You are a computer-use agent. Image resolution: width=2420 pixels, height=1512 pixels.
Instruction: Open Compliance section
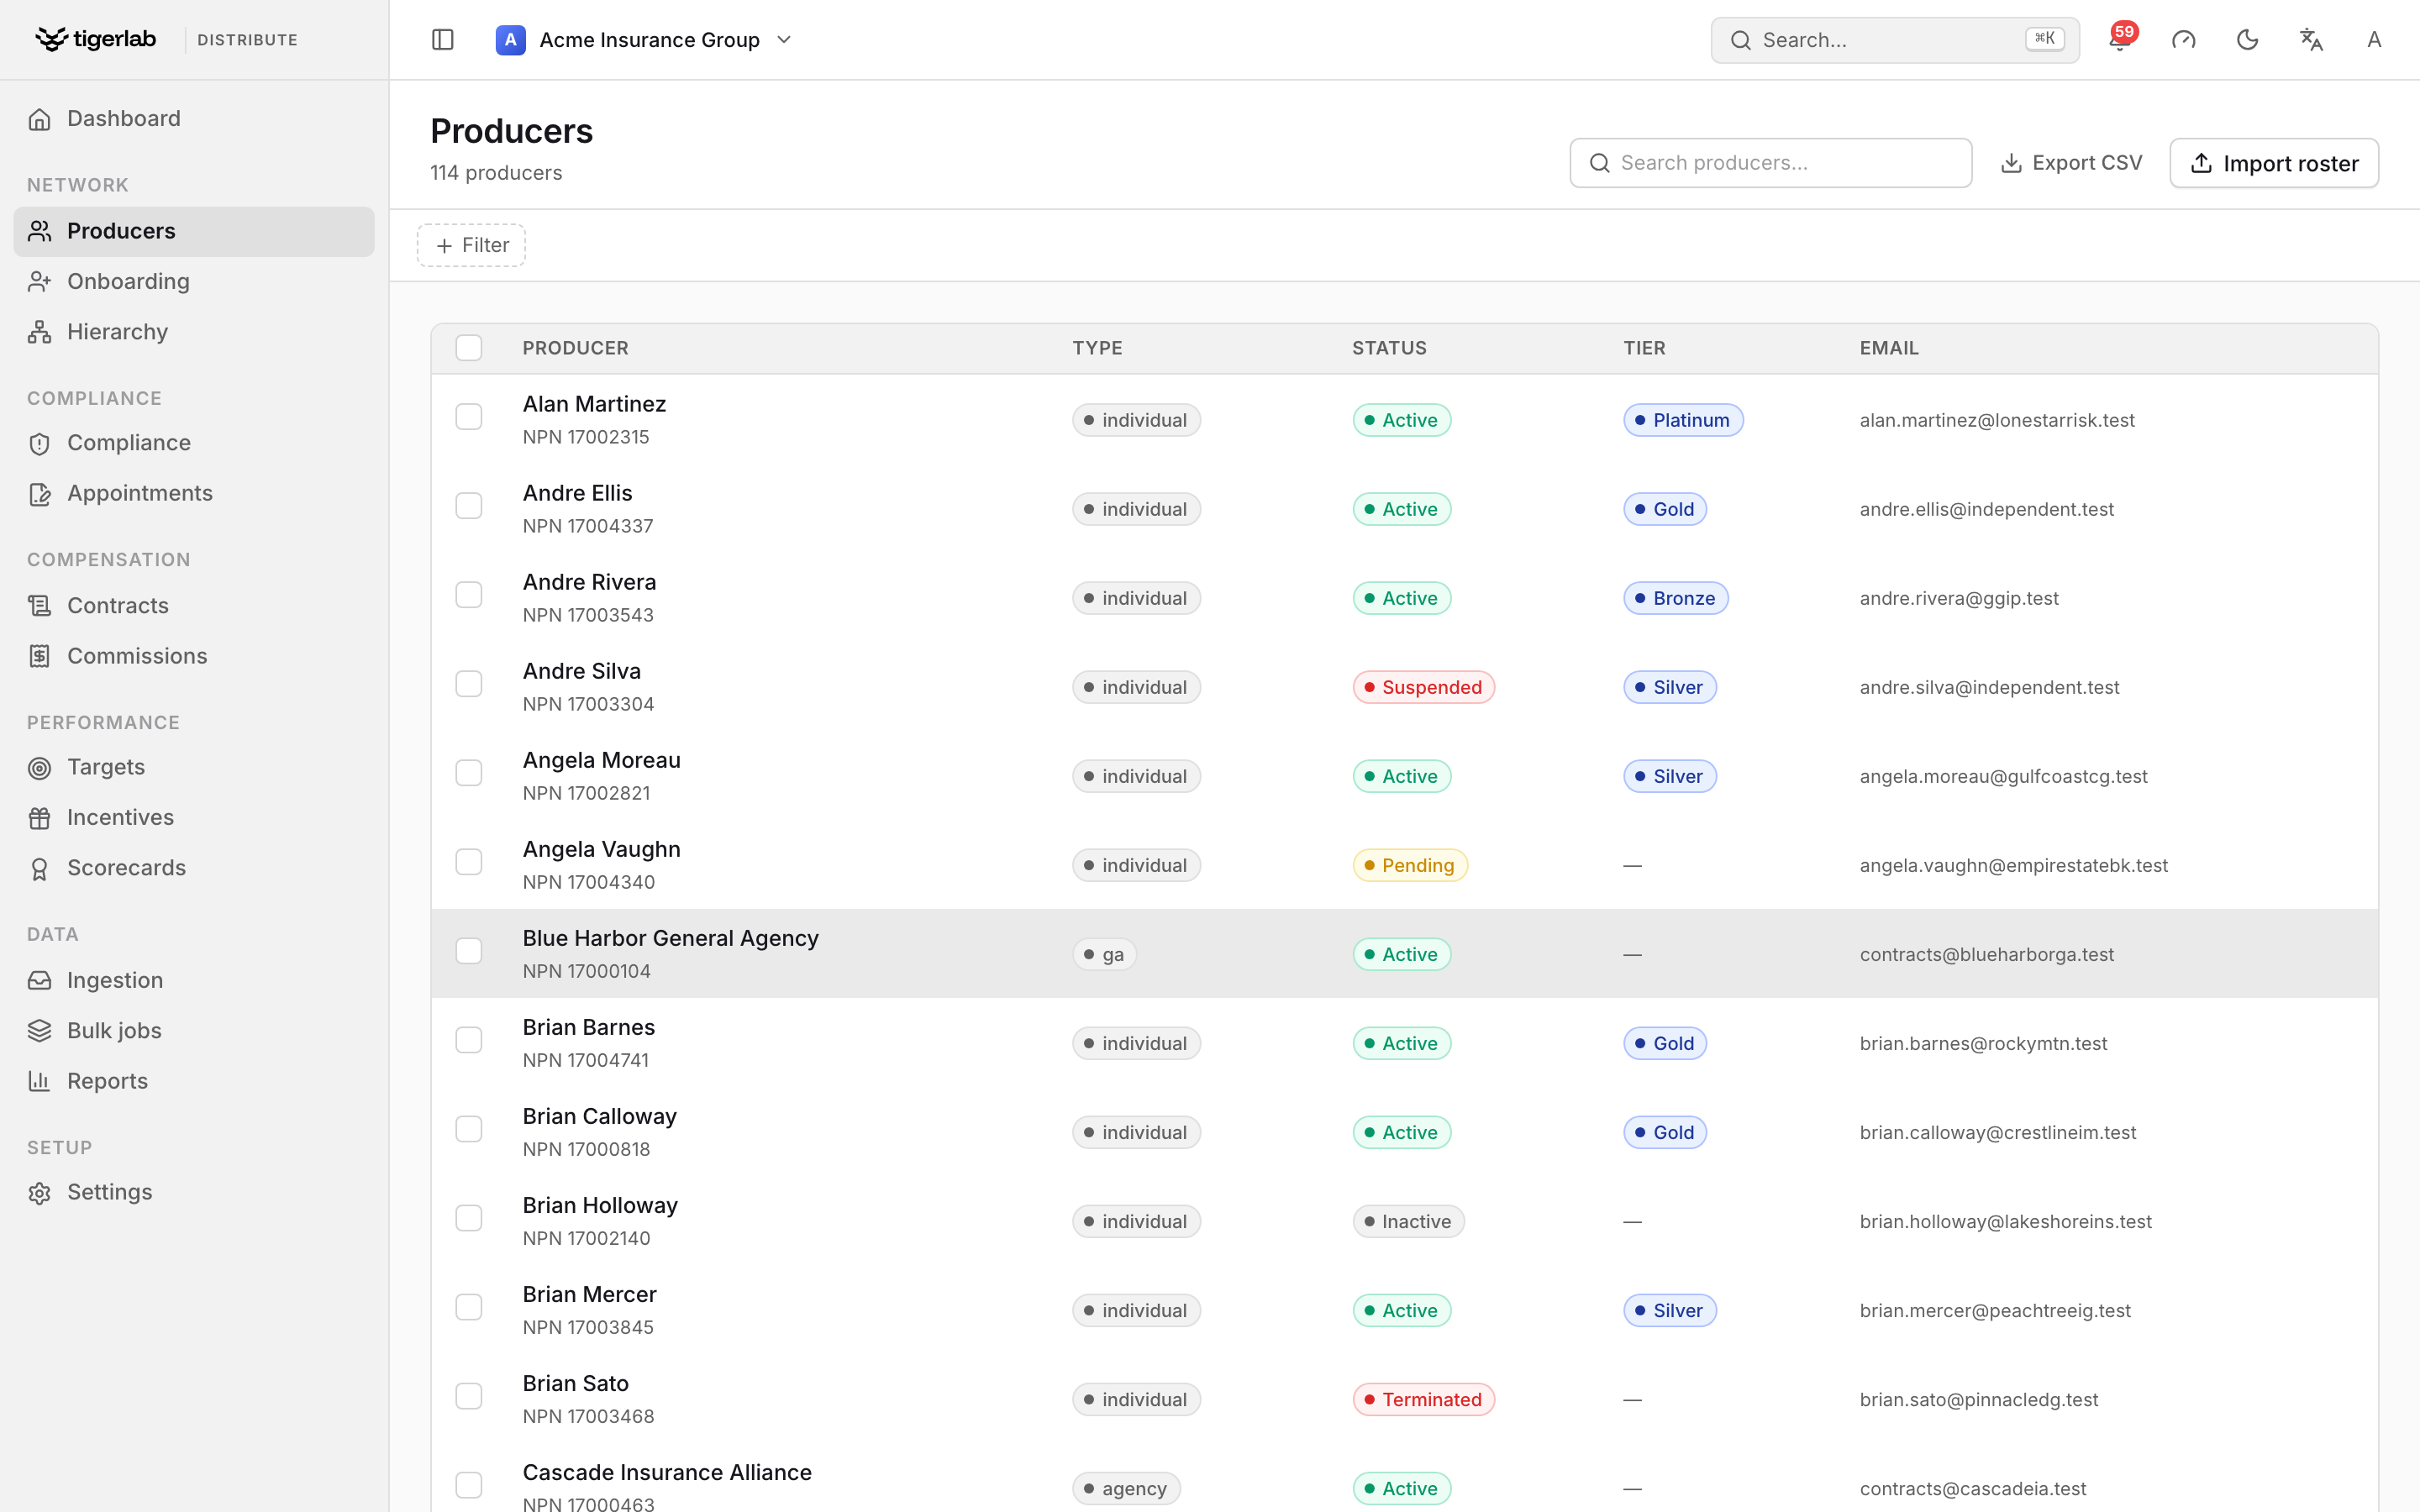pos(194,443)
